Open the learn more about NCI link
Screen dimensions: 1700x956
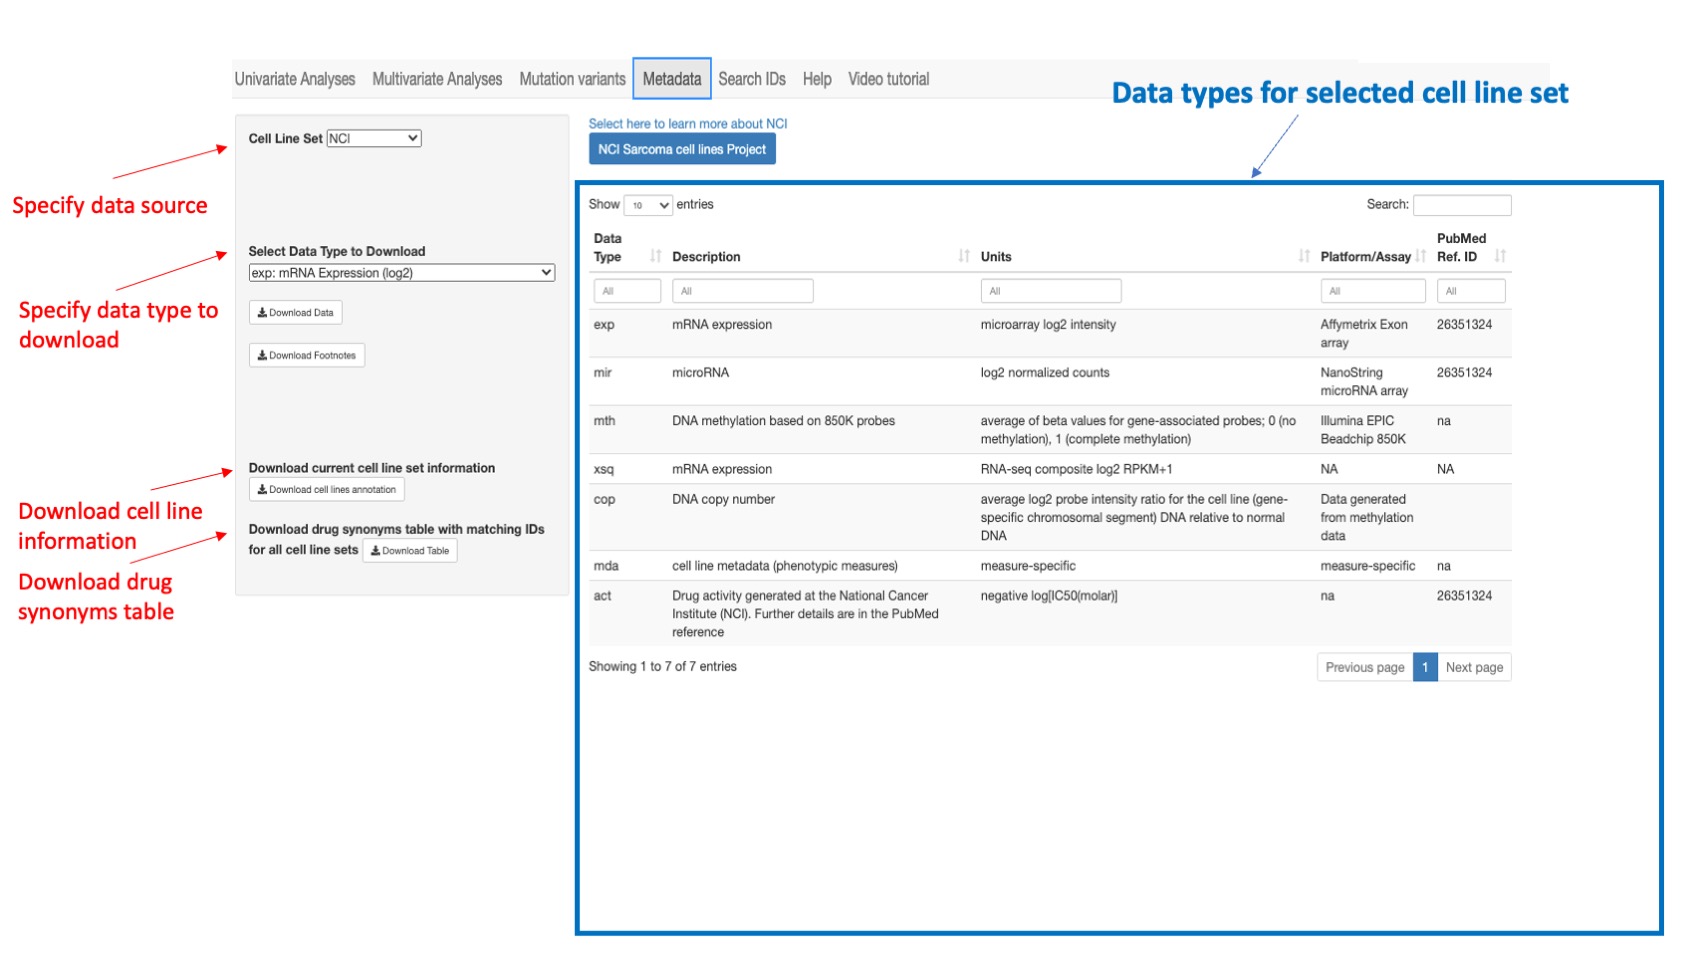click(x=688, y=123)
